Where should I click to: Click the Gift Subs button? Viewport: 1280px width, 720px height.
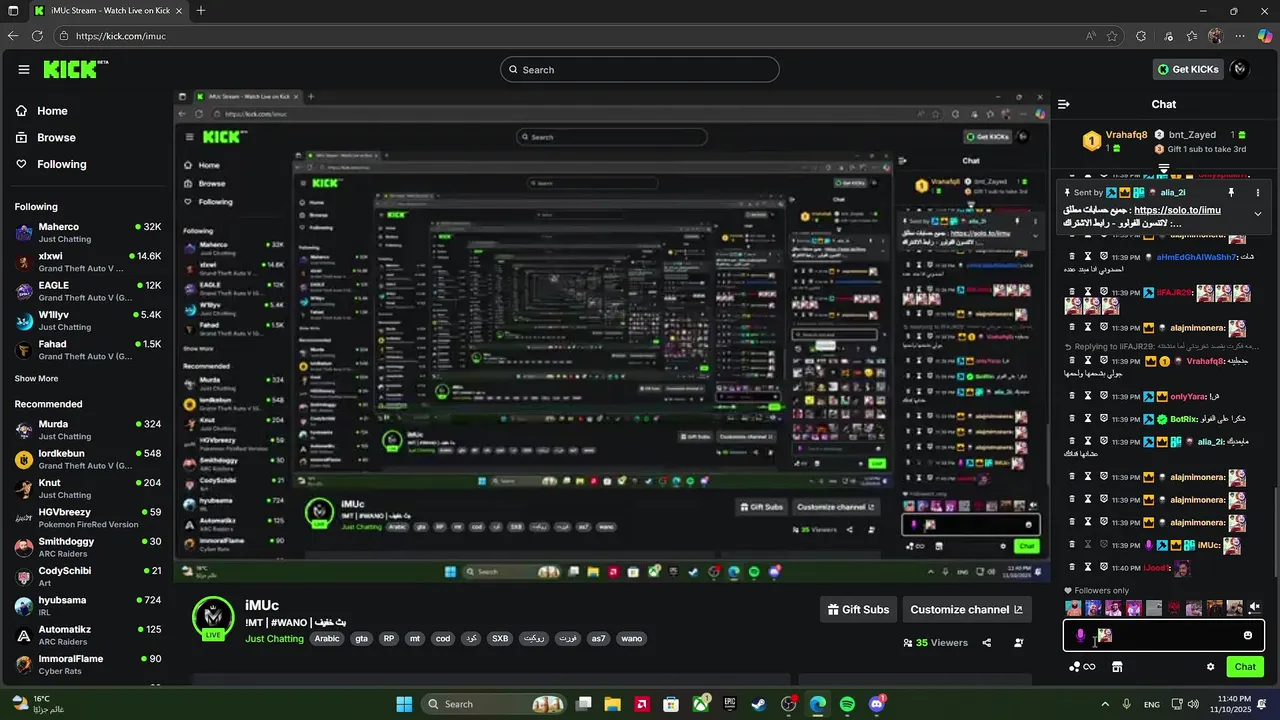click(858, 609)
